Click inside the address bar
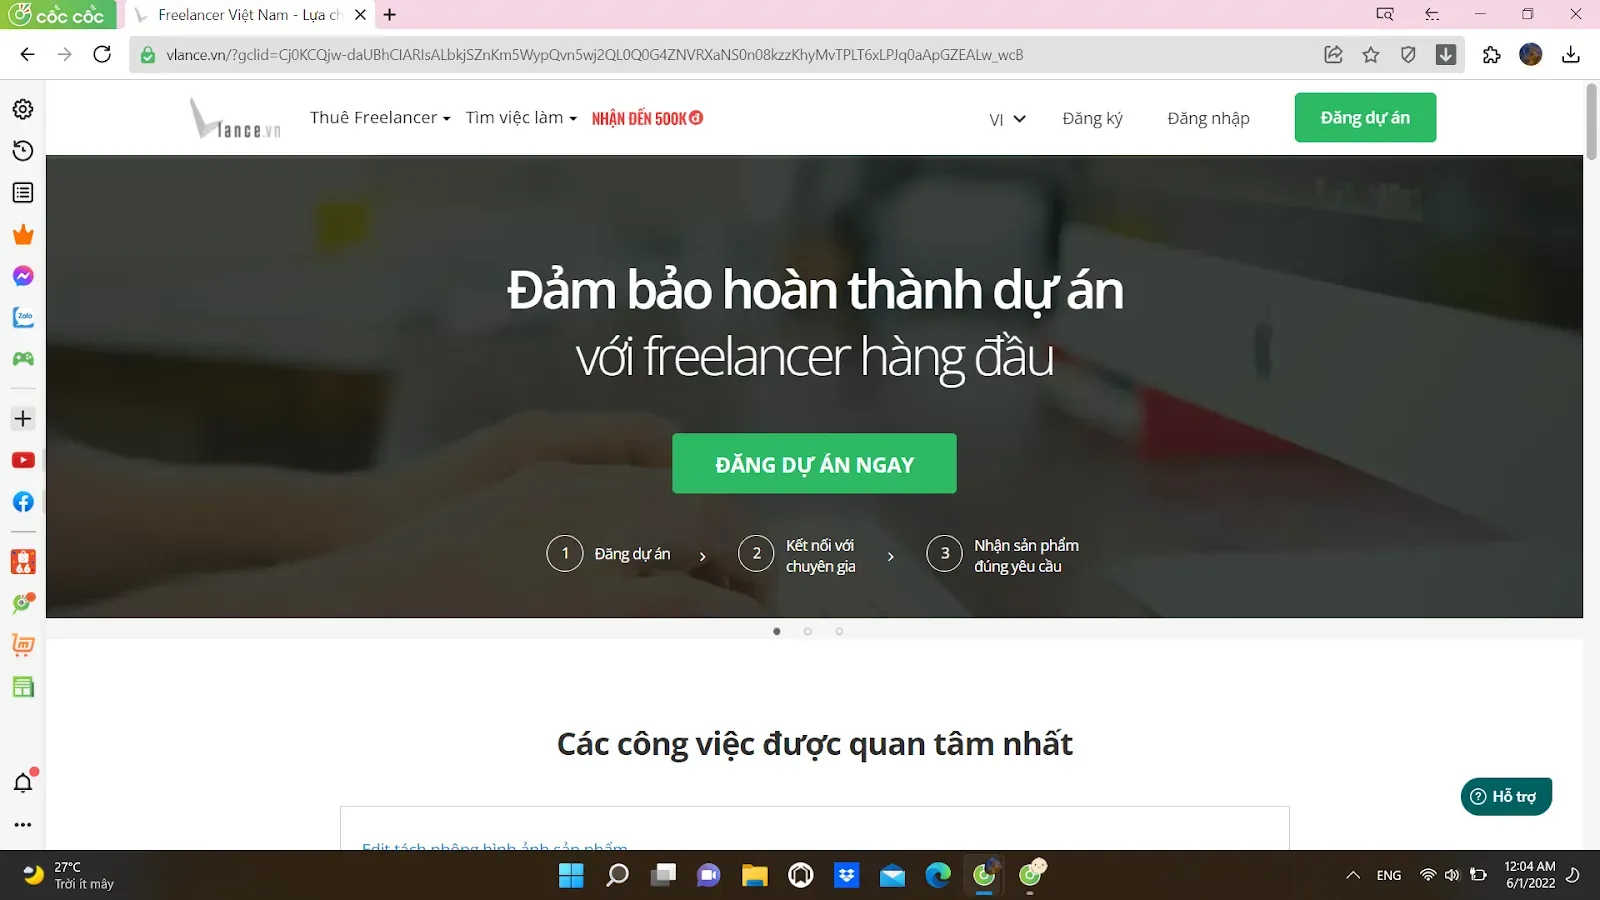Screen dimensions: 1600x900 (x=600, y=55)
